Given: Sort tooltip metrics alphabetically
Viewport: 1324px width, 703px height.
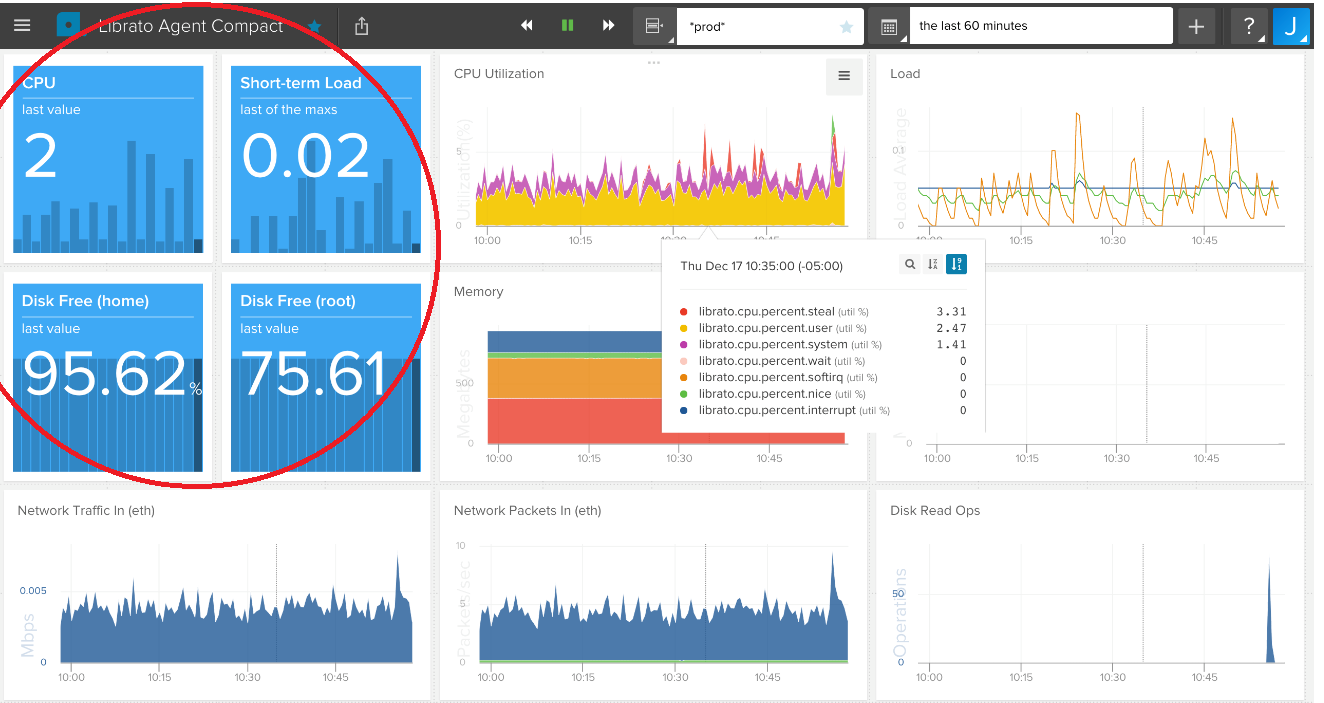Looking at the screenshot, I should (933, 265).
